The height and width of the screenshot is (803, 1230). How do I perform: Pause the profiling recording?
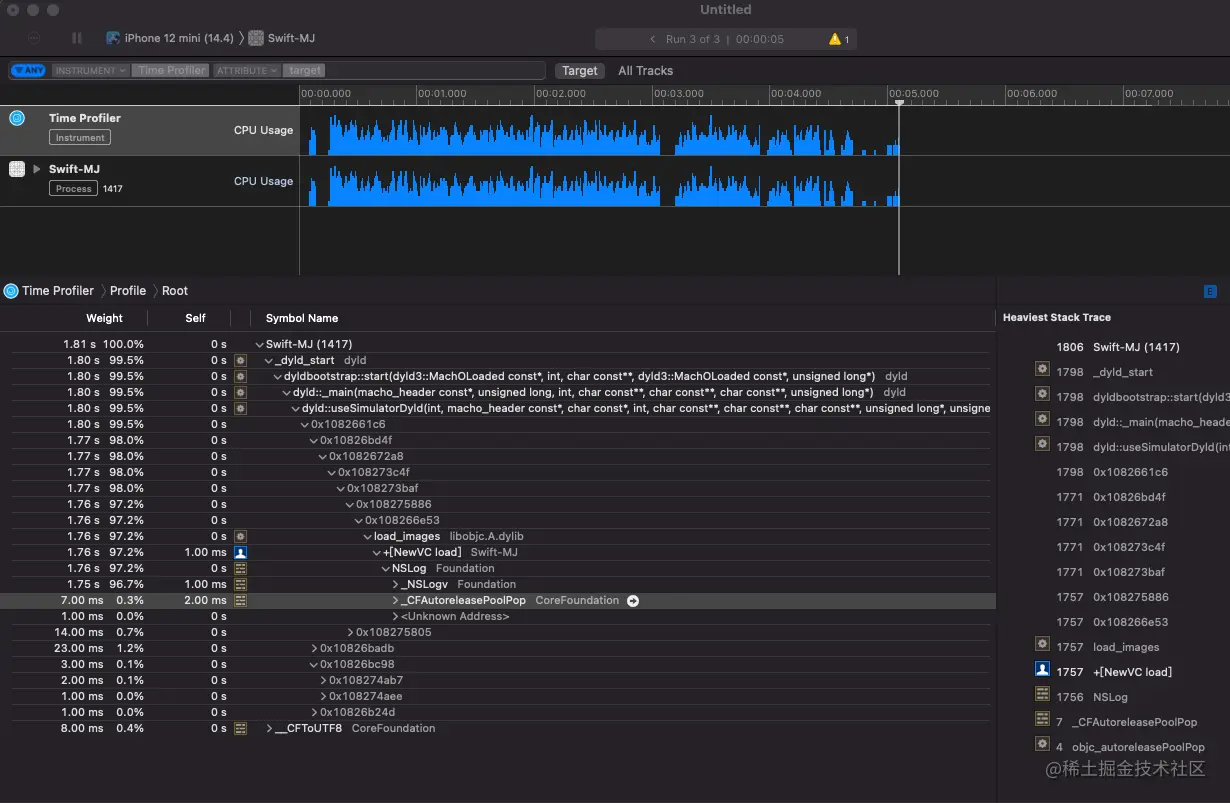[x=77, y=38]
